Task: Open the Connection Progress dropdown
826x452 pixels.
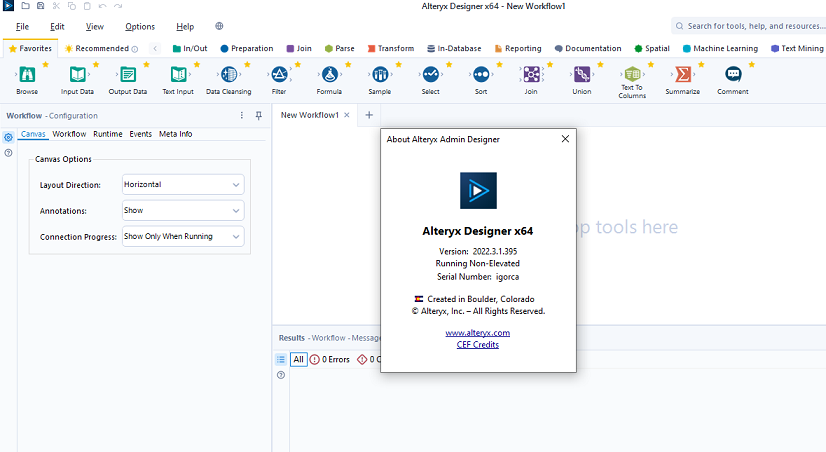Action: tap(183, 237)
